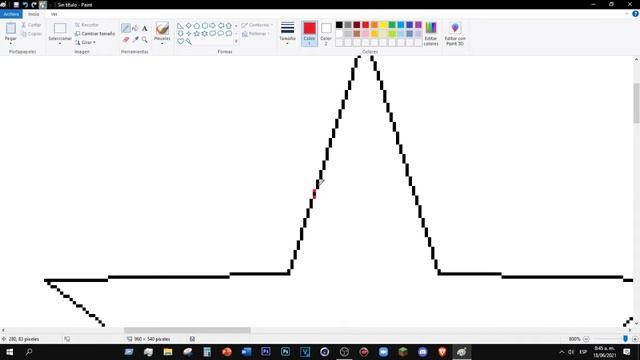Pick the six-point star shape
The height and width of the screenshot is (360, 640).
click(x=204, y=33)
